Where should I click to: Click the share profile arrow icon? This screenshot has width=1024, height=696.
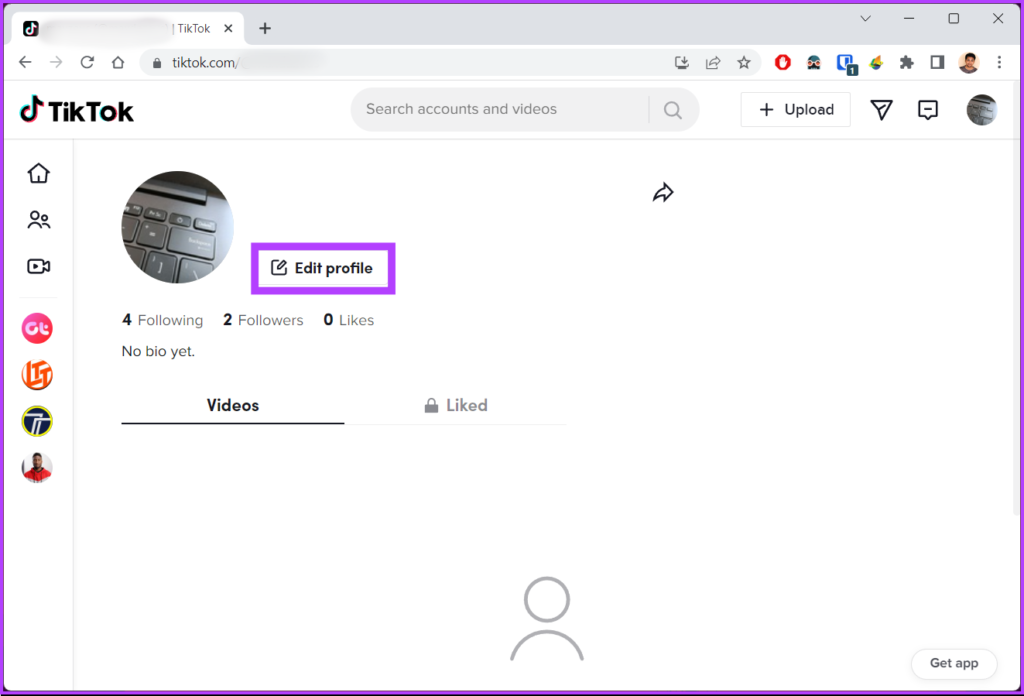663,193
